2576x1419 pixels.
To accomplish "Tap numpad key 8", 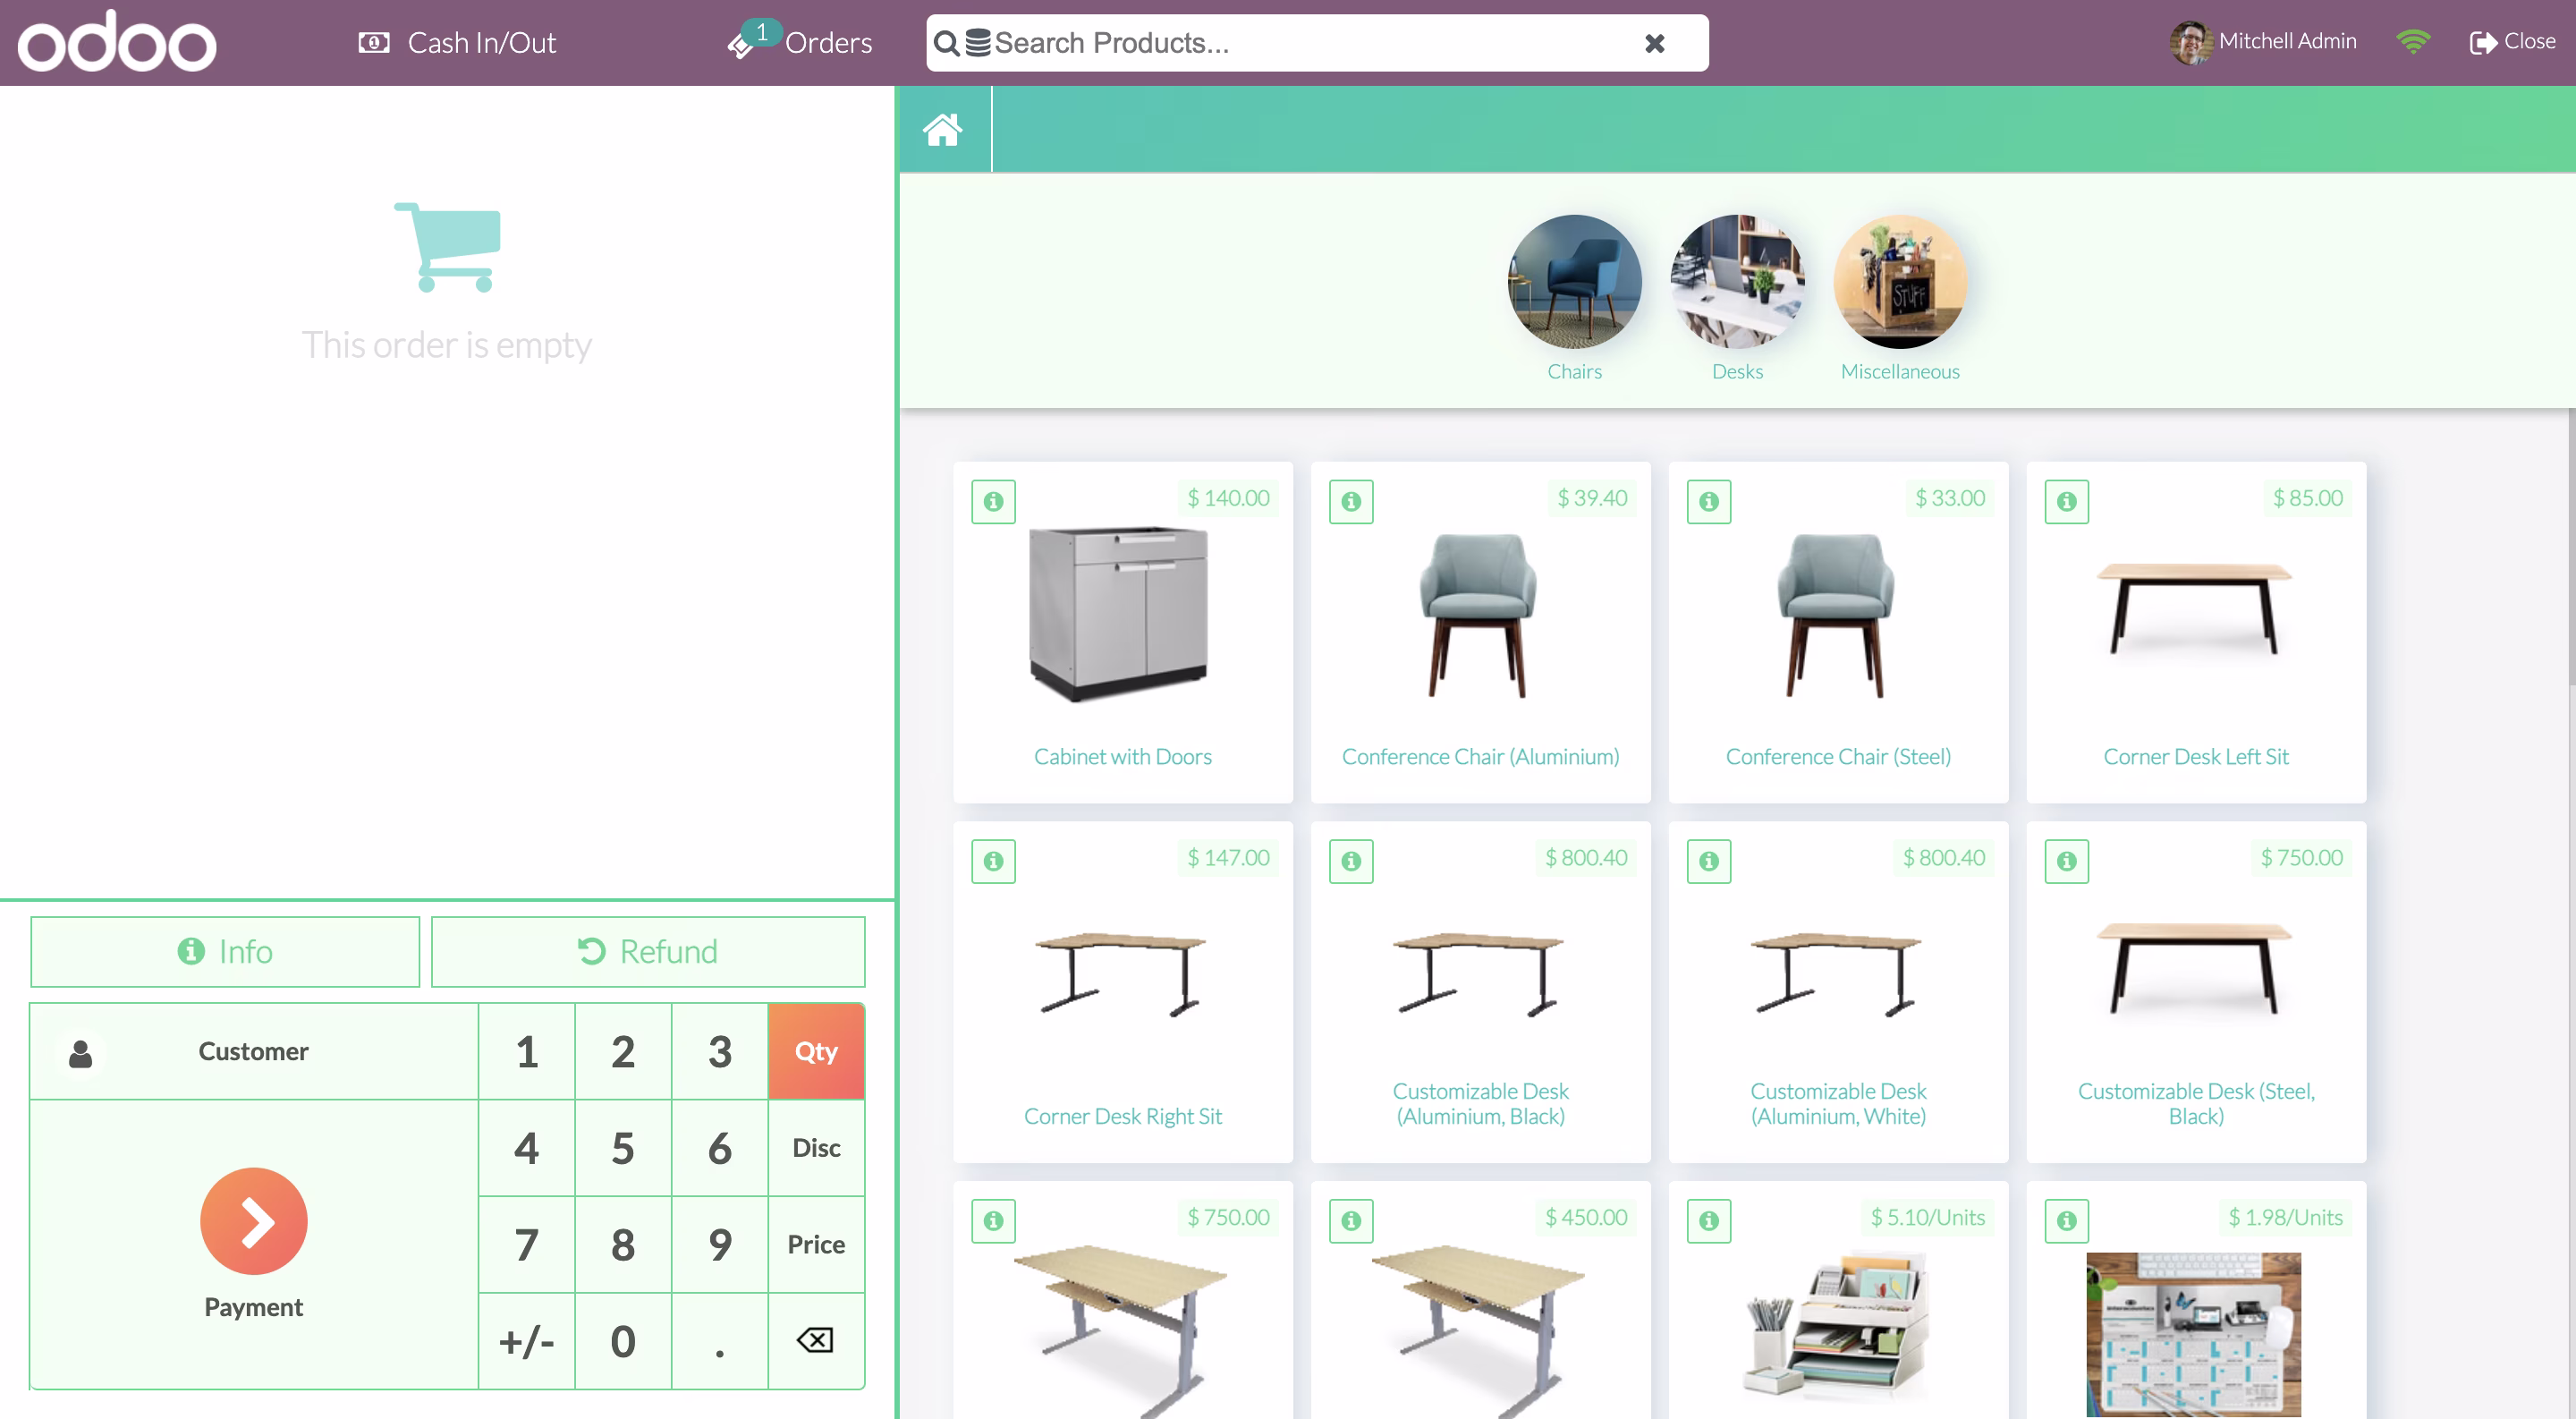I will [623, 1245].
